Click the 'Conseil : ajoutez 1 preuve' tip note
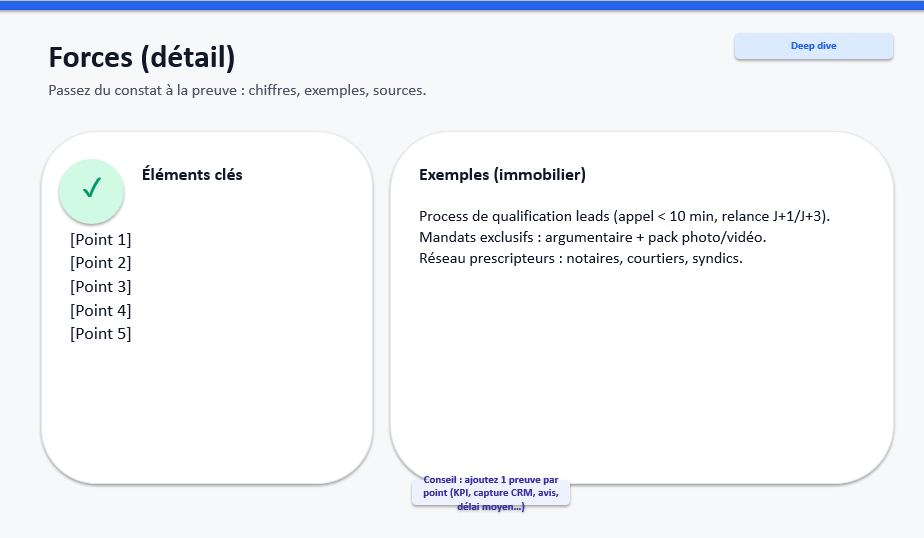This screenshot has width=924, height=538. pyautogui.click(x=490, y=493)
